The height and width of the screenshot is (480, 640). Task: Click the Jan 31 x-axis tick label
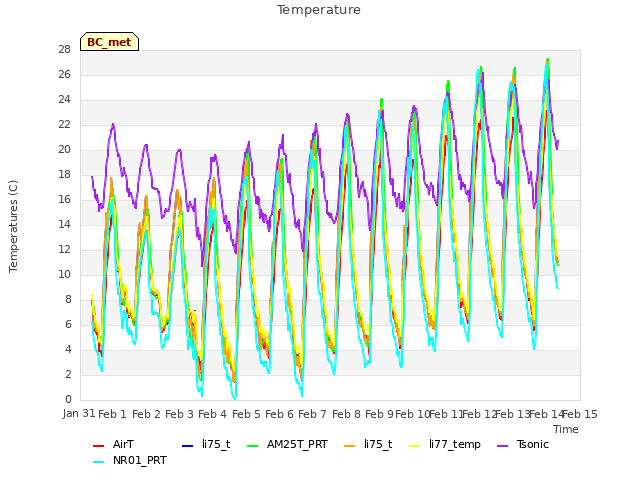coord(79,413)
